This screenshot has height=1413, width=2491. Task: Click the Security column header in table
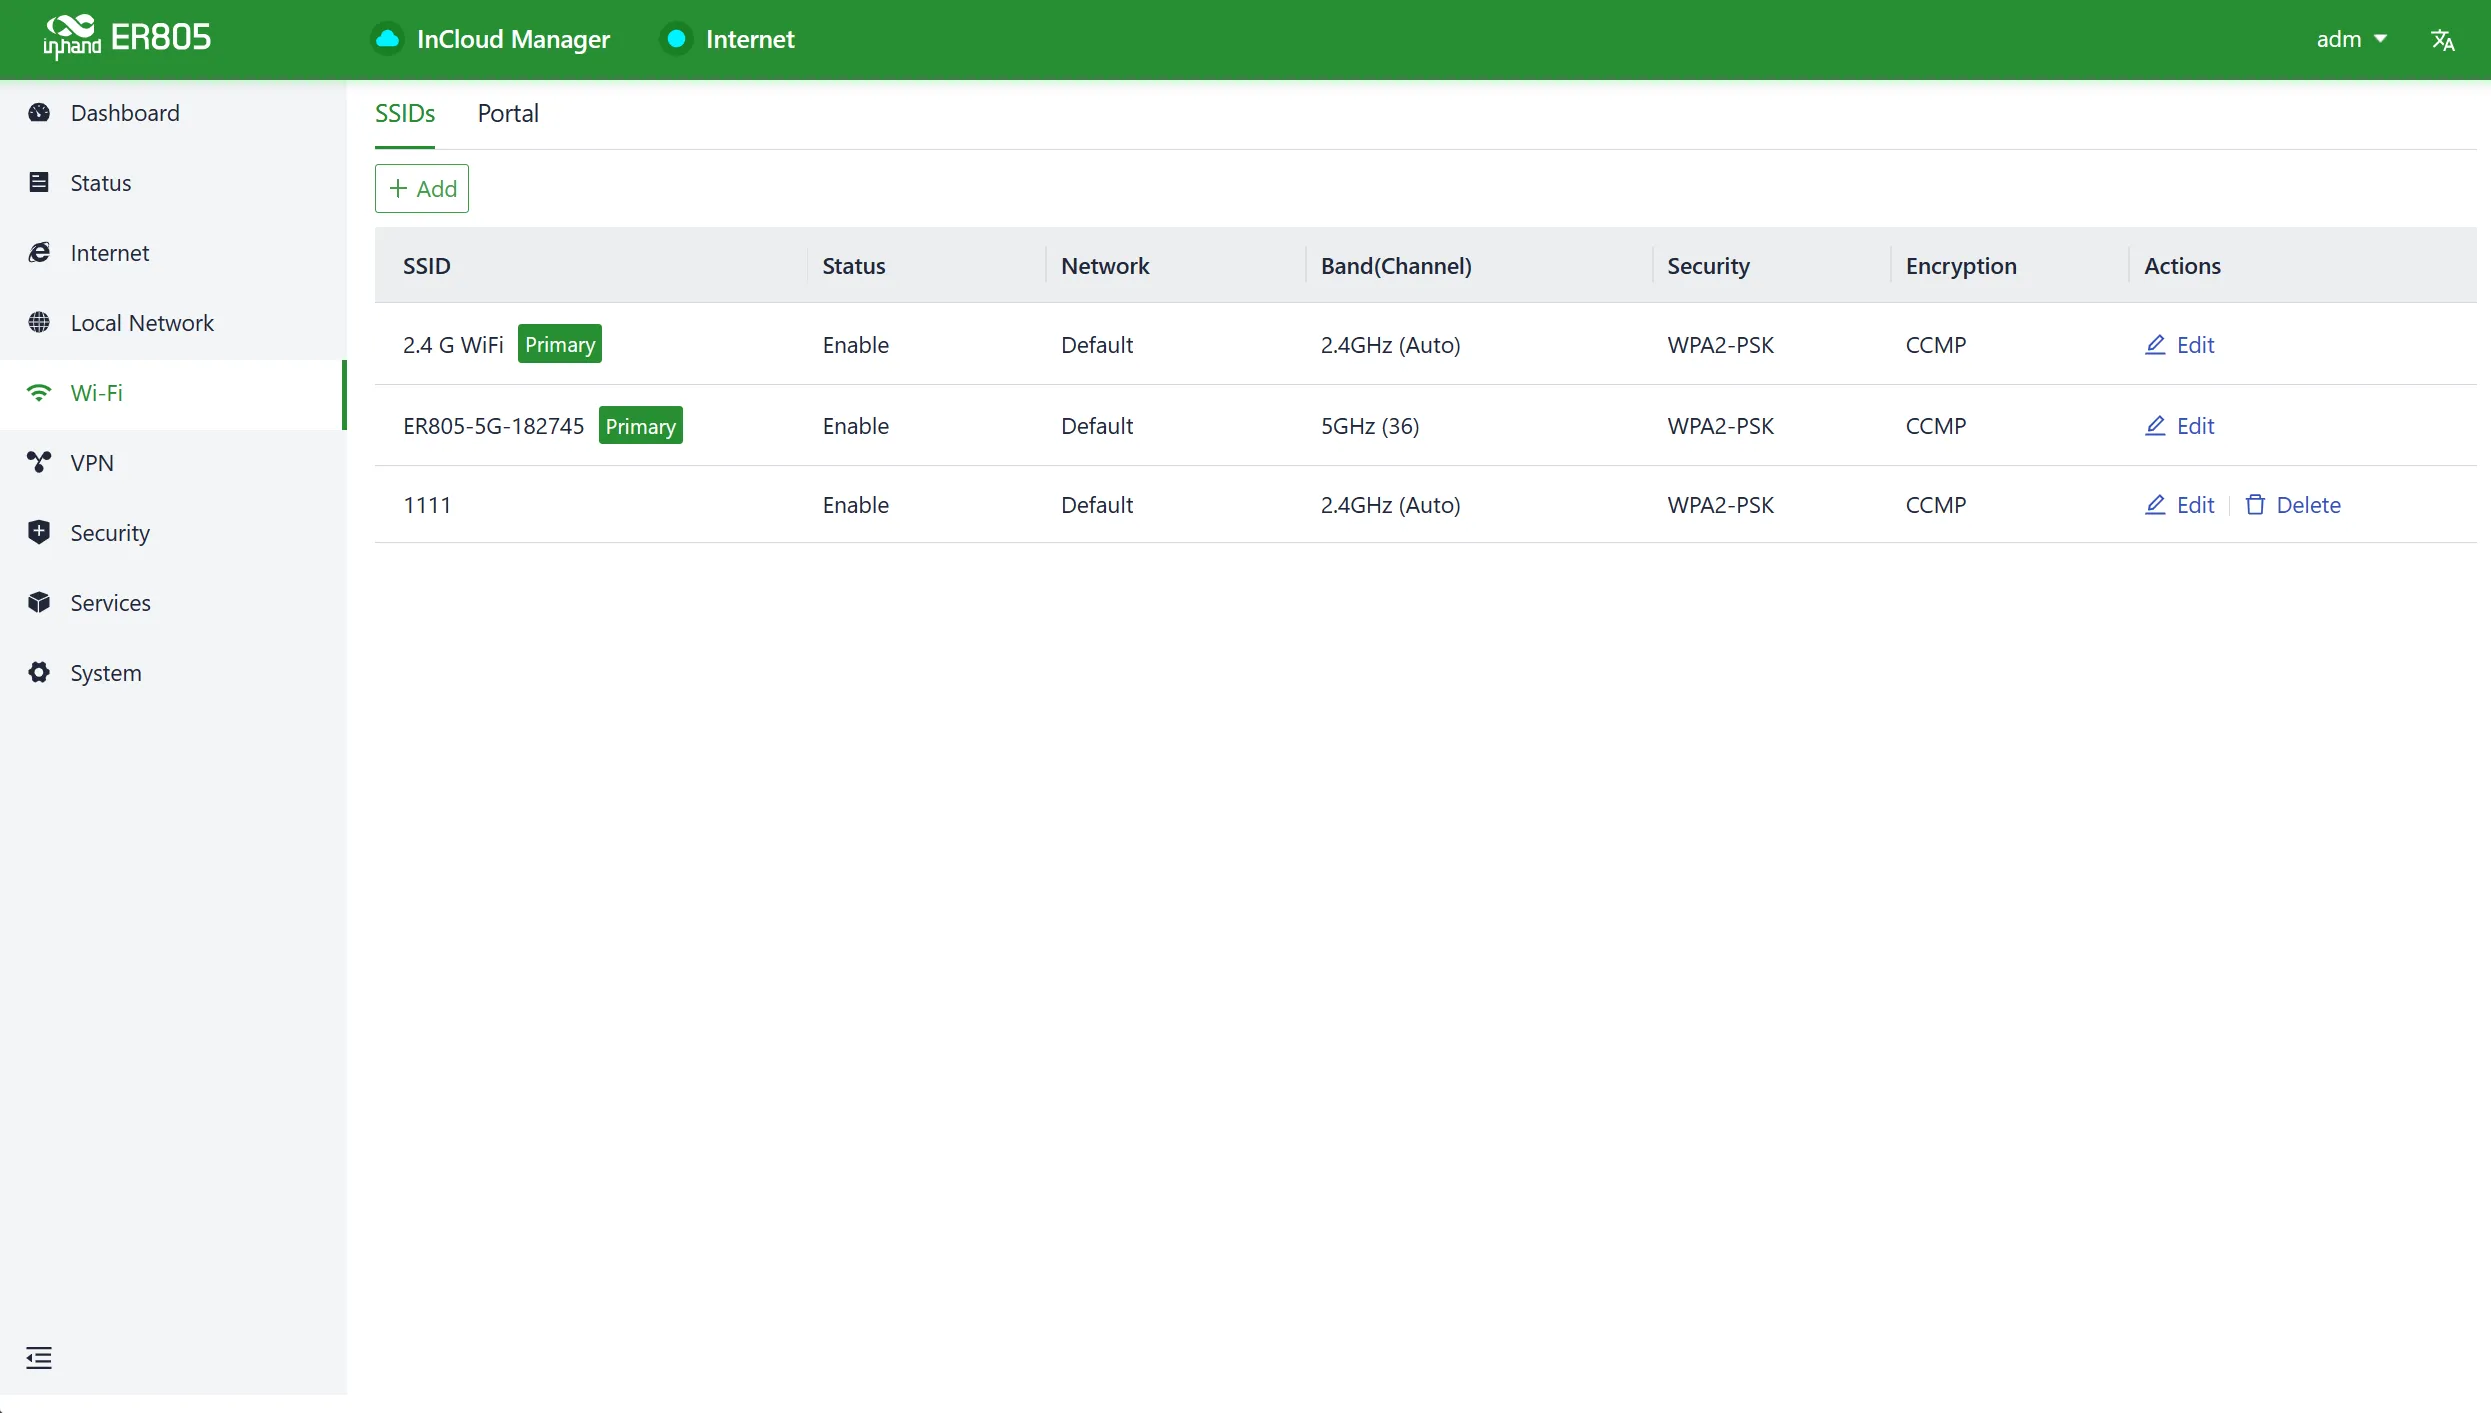pos(1708,265)
